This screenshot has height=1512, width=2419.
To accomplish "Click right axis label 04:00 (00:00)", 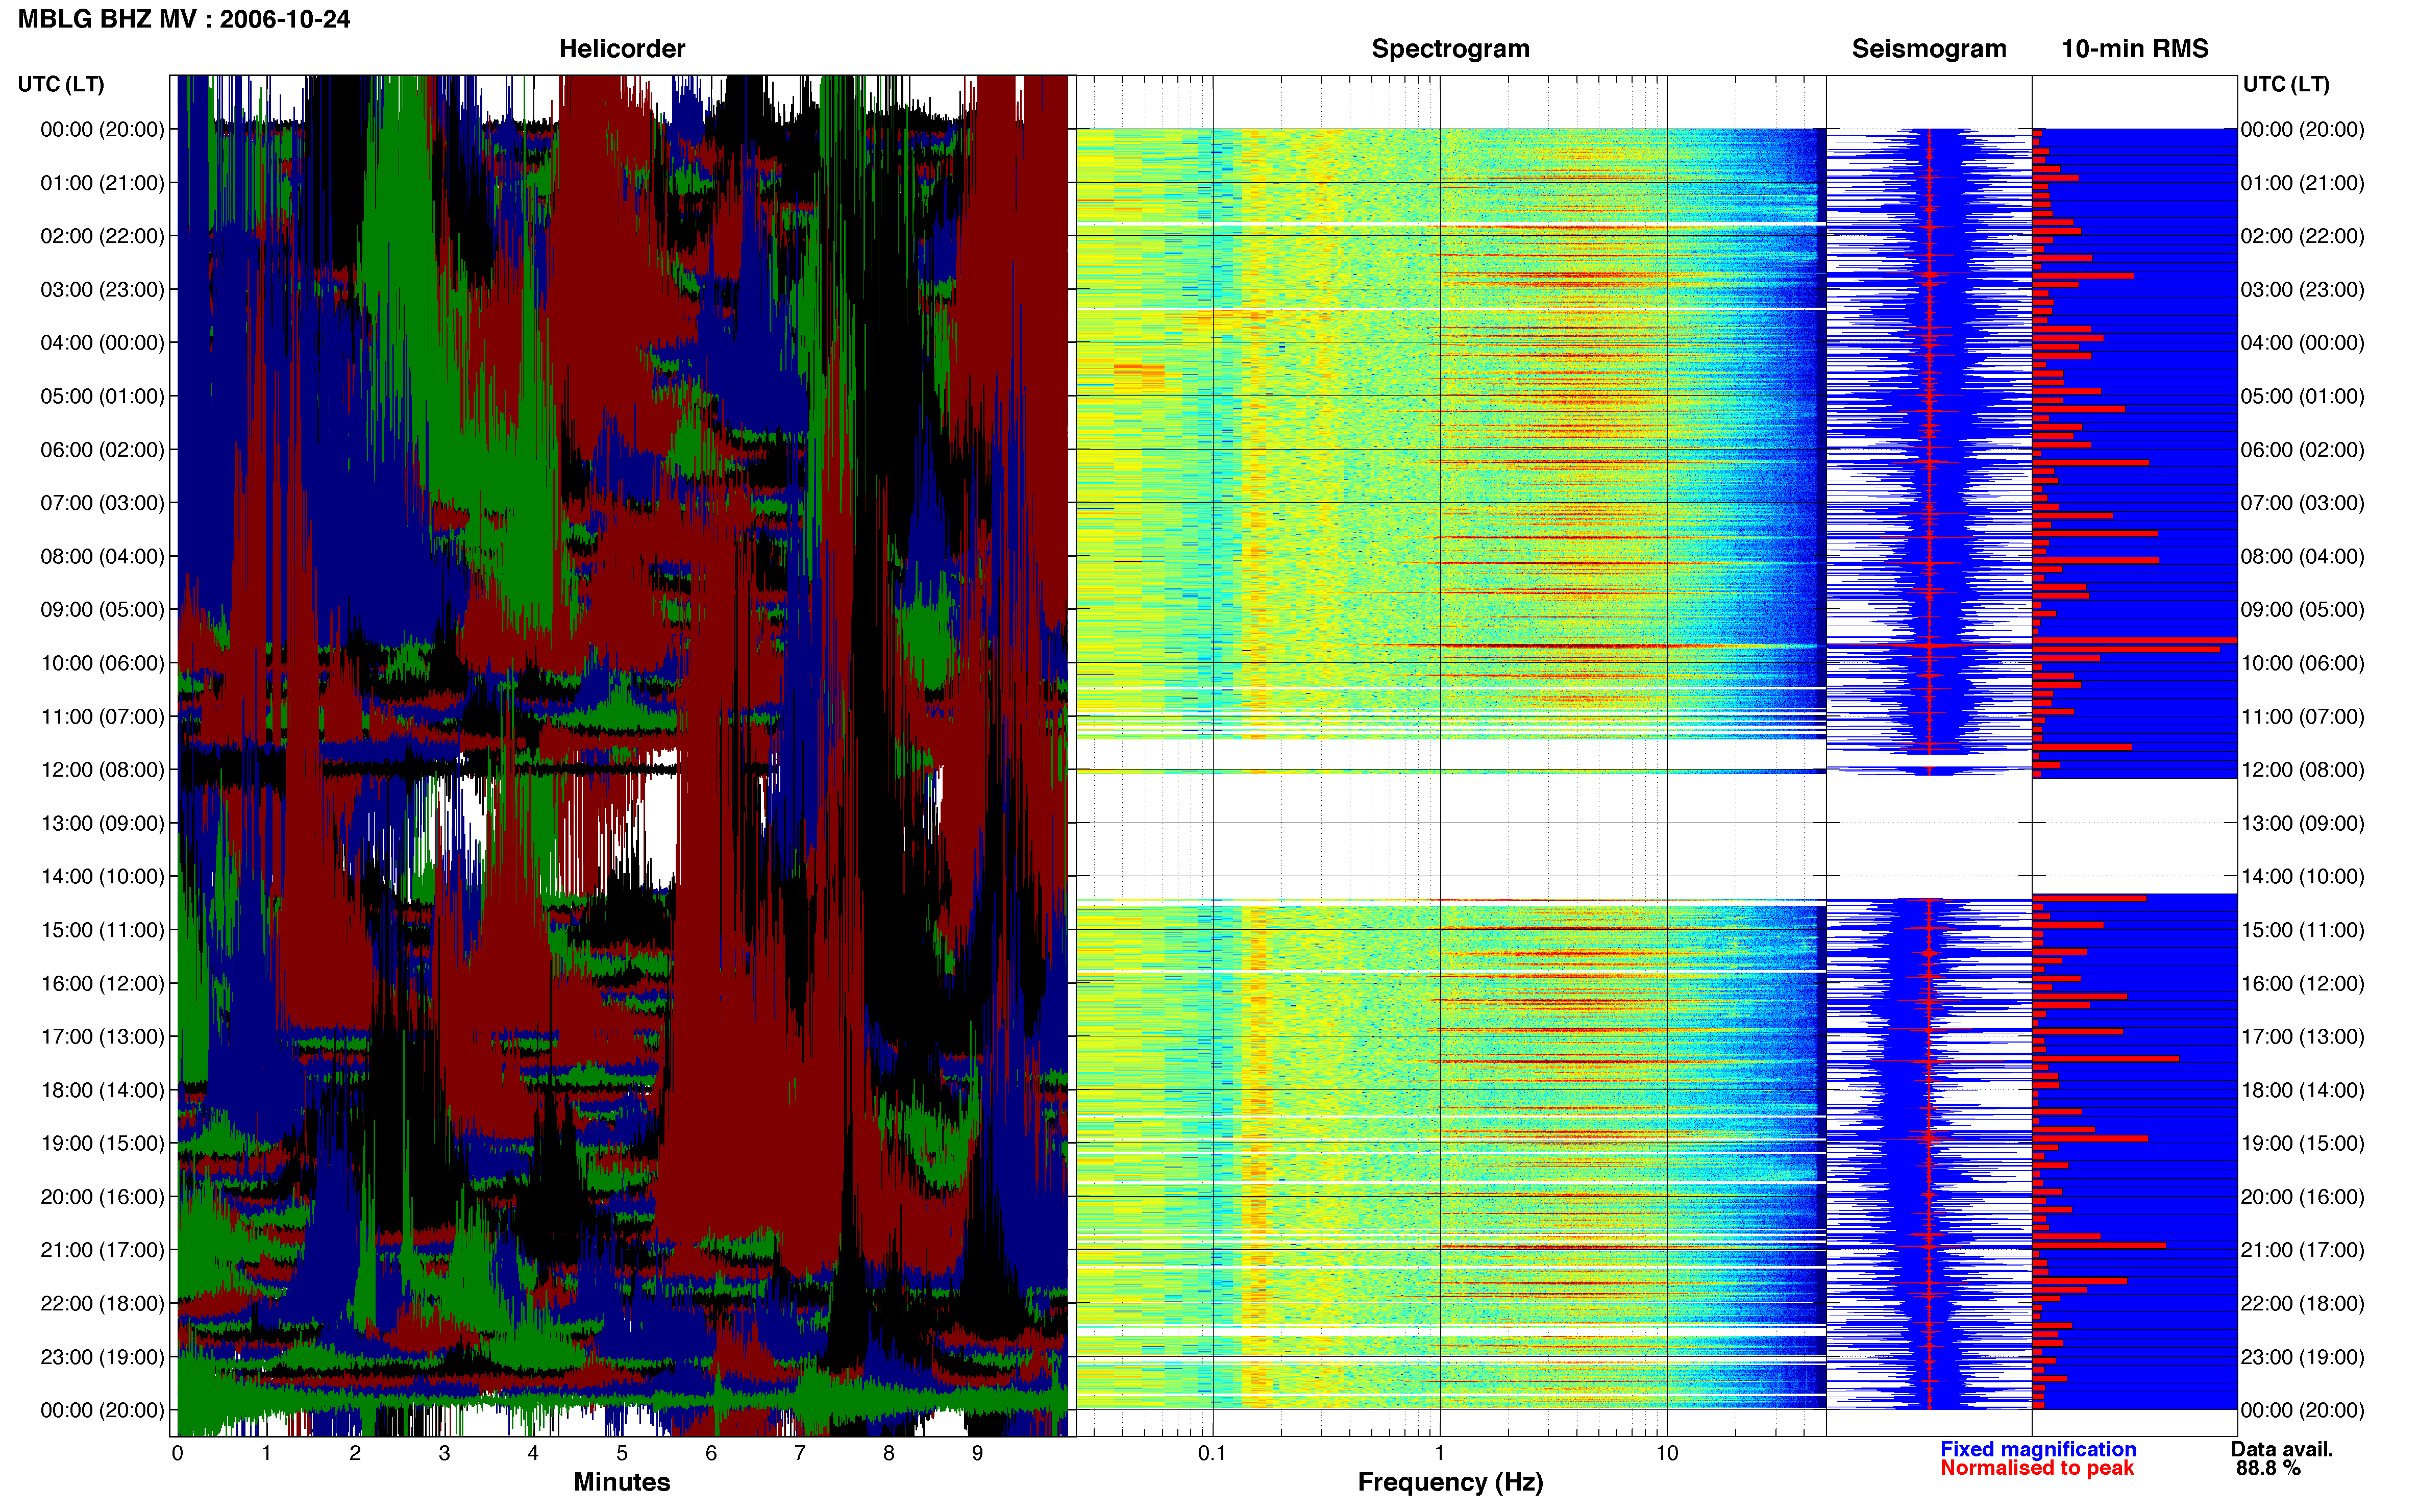I will [x=2302, y=343].
